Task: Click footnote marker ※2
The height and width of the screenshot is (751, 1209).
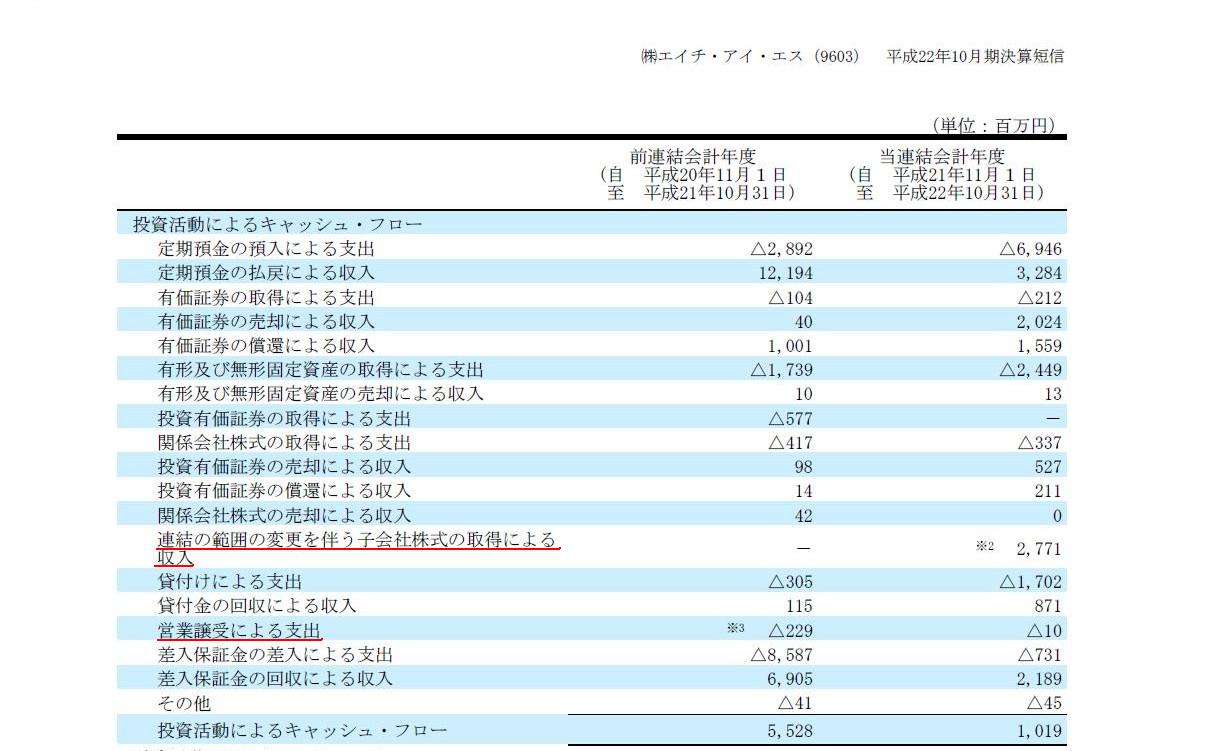Action: click(x=985, y=546)
